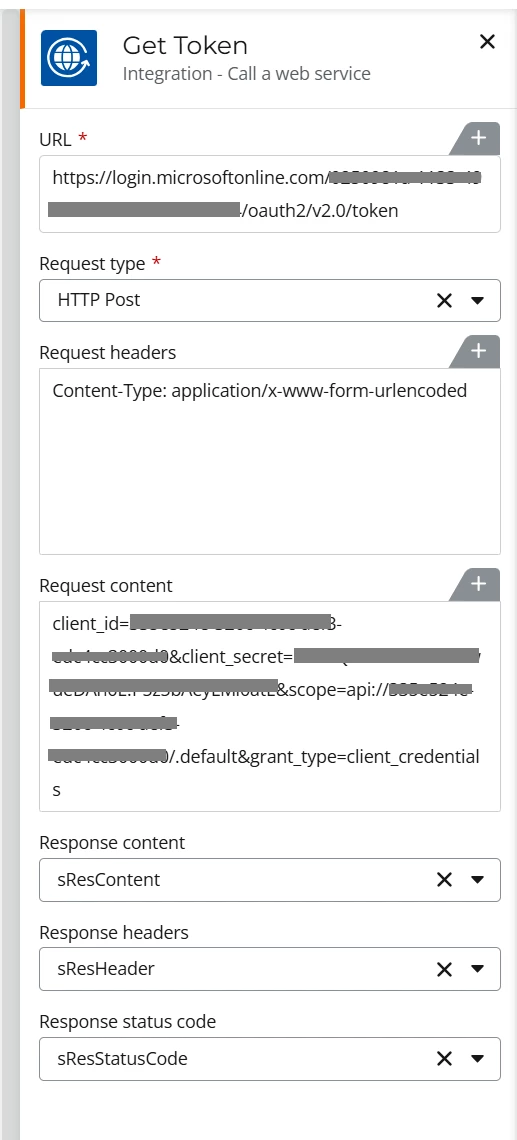Viewport: 517px width, 1140px height.
Task: Clear the HTTP Post request type selection
Action: tap(444, 300)
